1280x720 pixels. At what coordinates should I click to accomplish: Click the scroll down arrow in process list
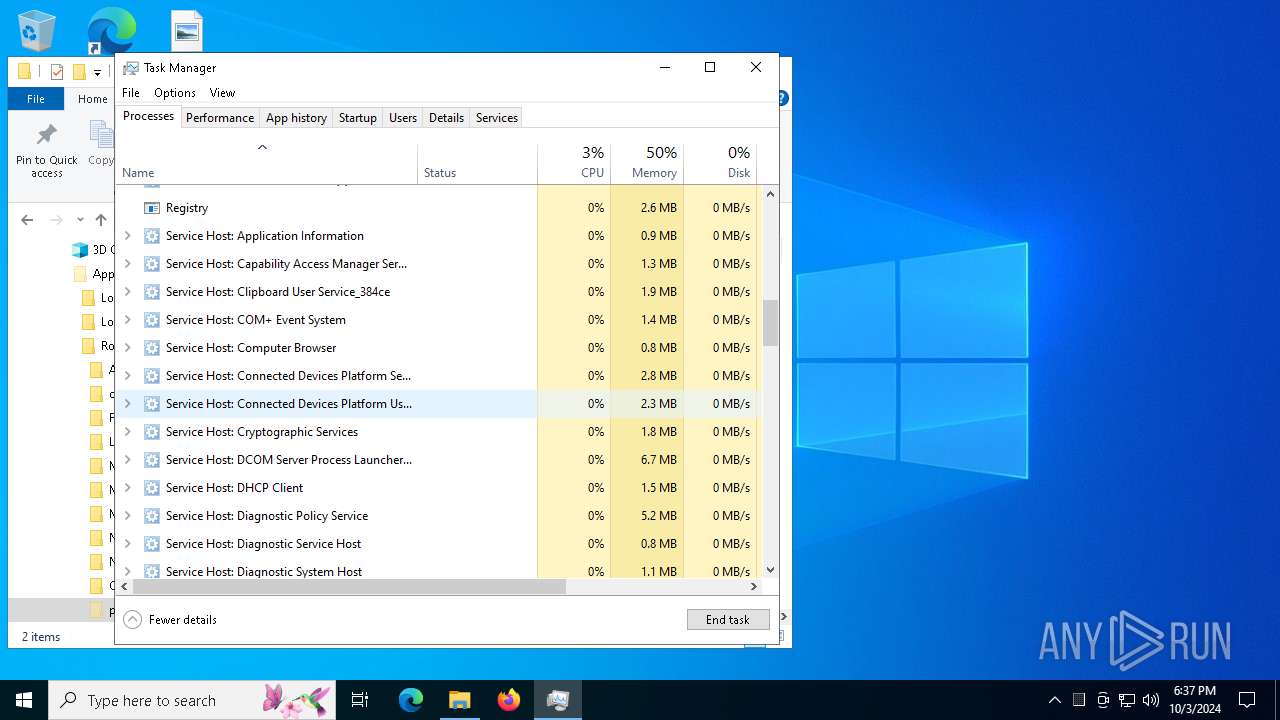771,570
